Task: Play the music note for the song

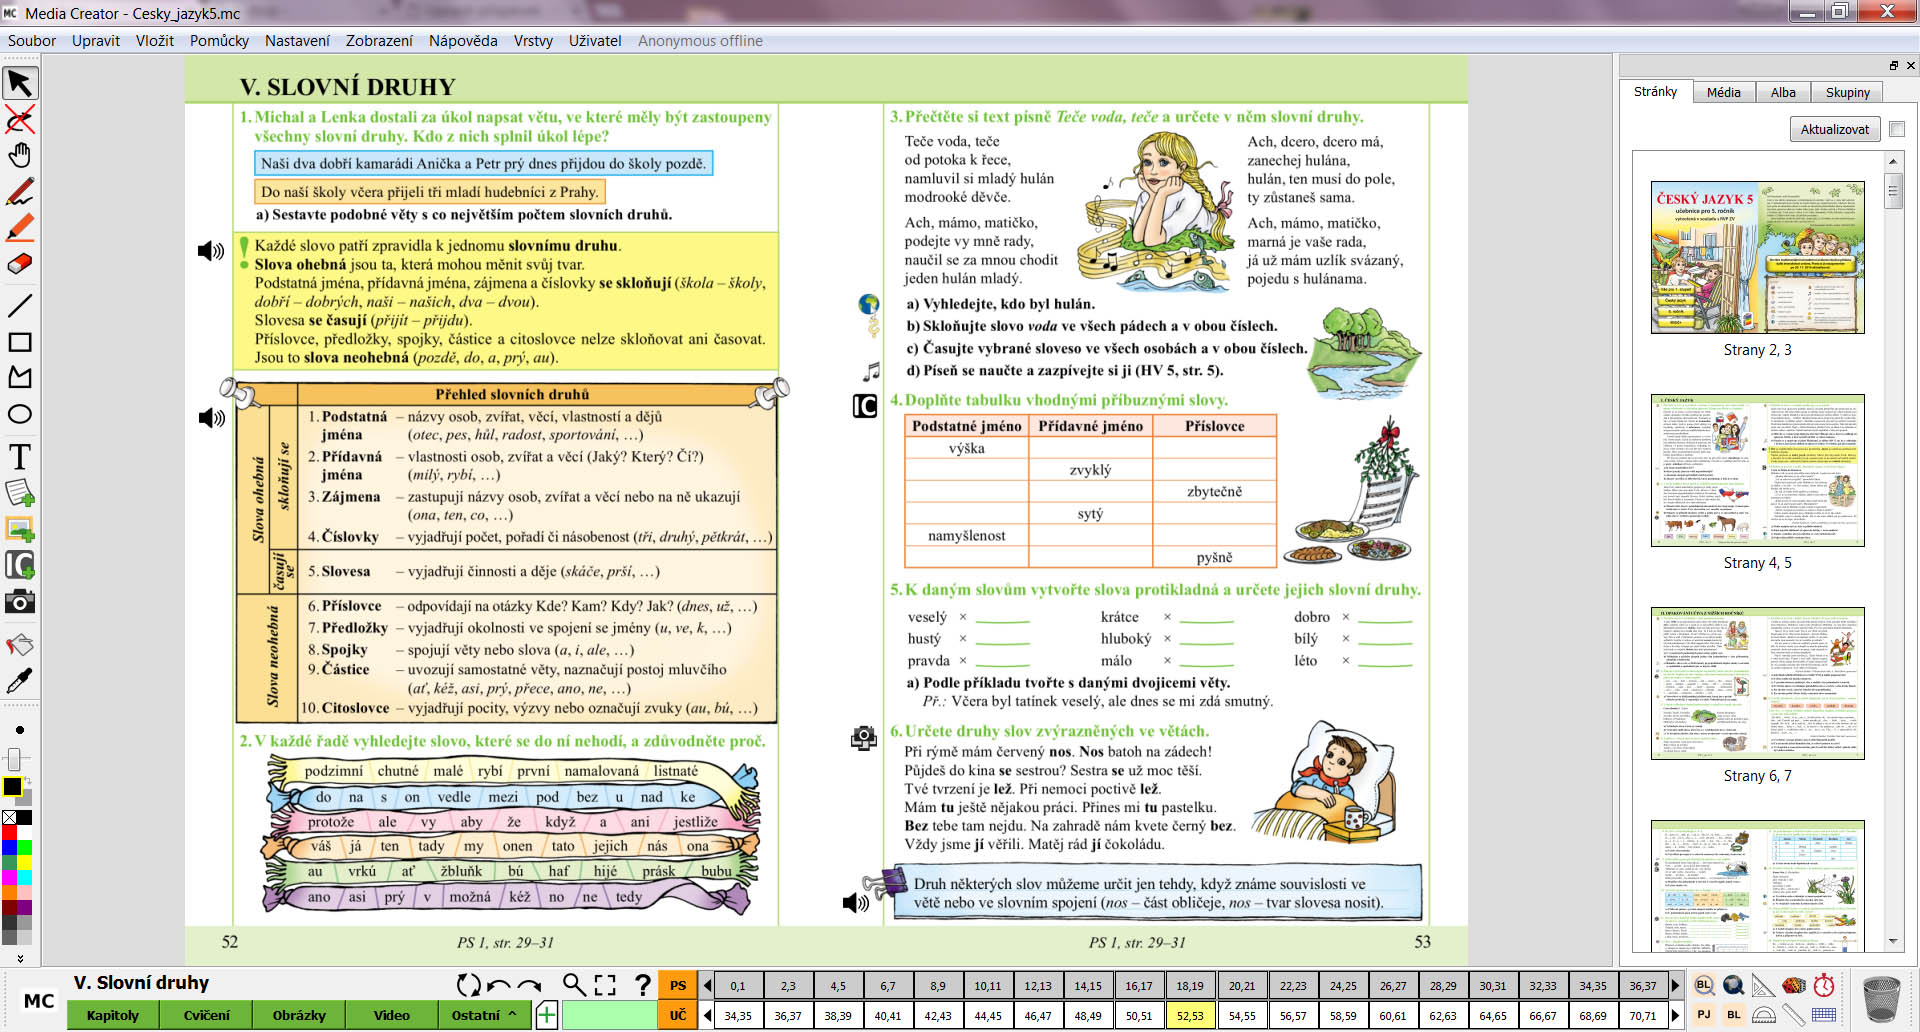Action: pos(872,371)
